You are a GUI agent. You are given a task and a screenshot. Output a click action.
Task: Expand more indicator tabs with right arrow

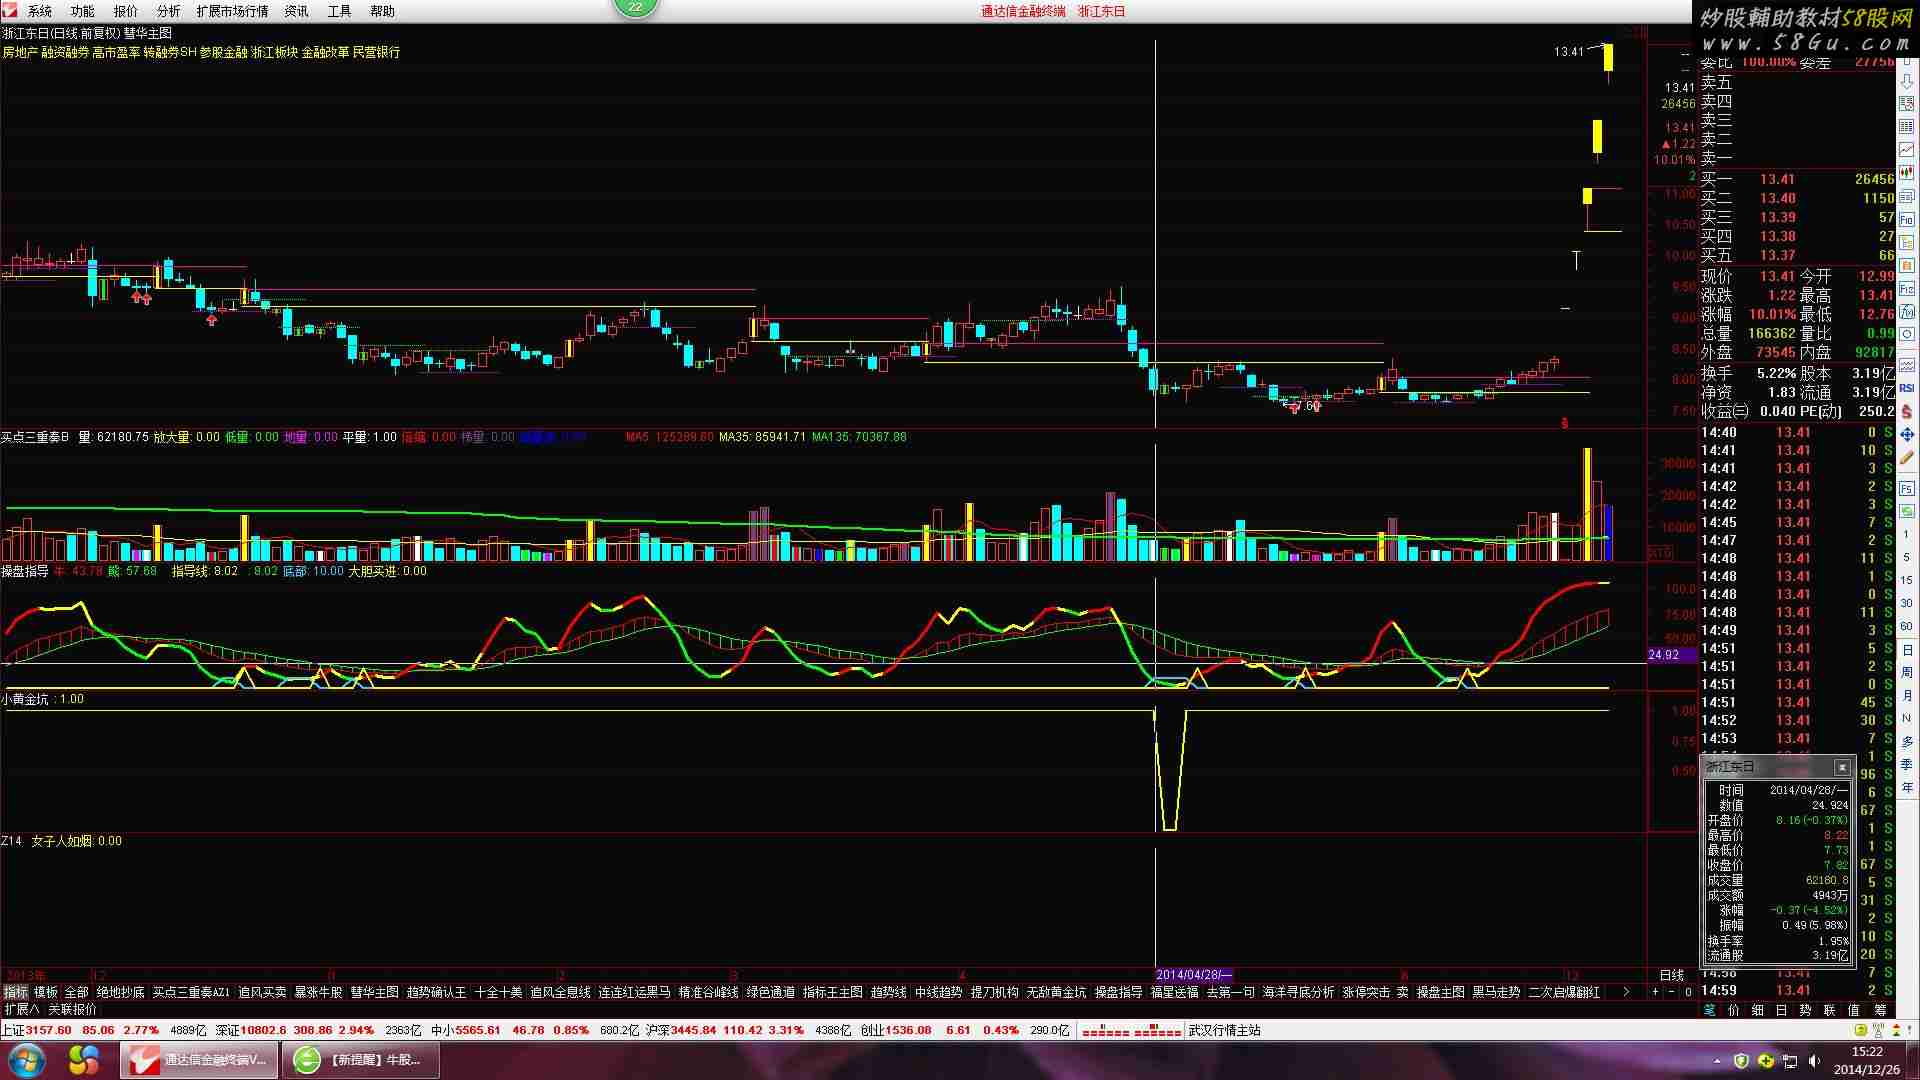pyautogui.click(x=1626, y=992)
